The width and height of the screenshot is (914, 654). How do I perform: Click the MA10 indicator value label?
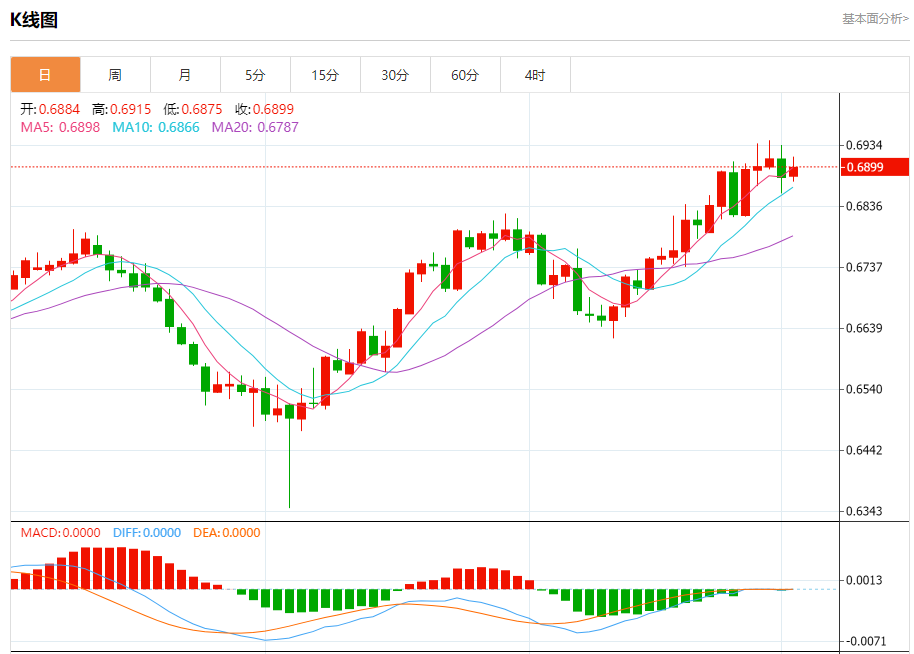[156, 127]
